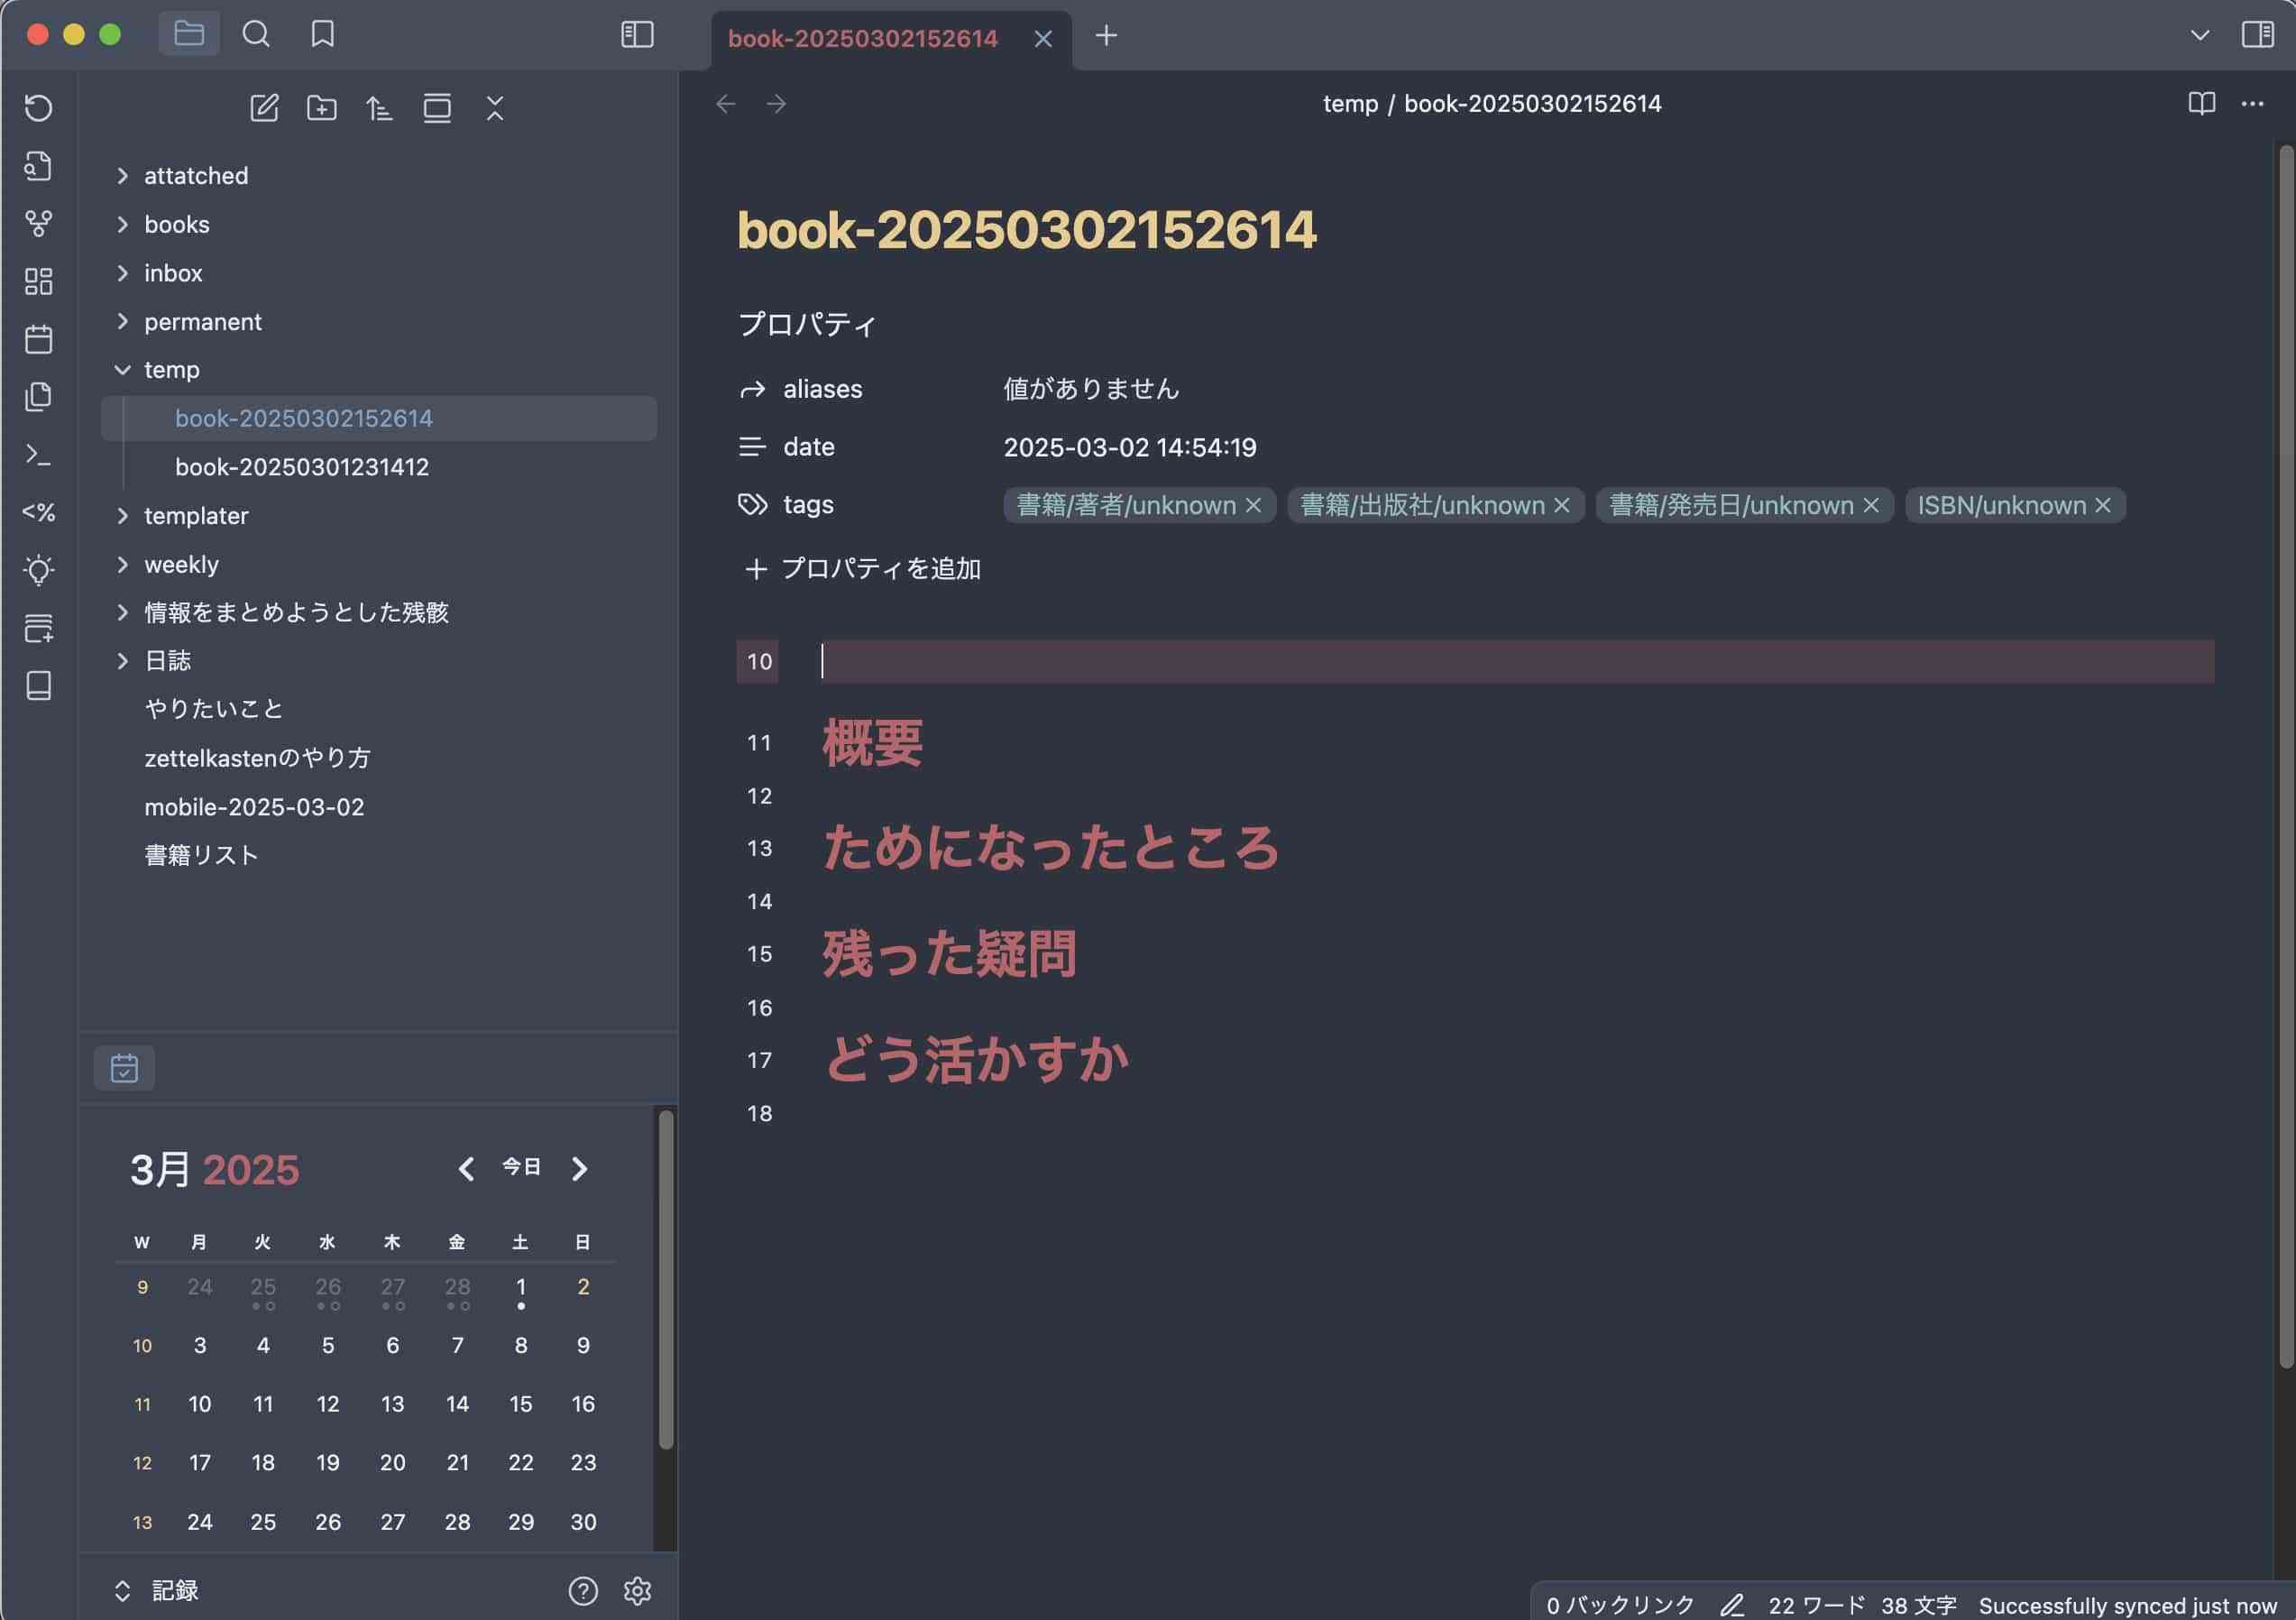Click 今日 in the calendar
Viewport: 2296px width, 1620px height.
[x=521, y=1167]
